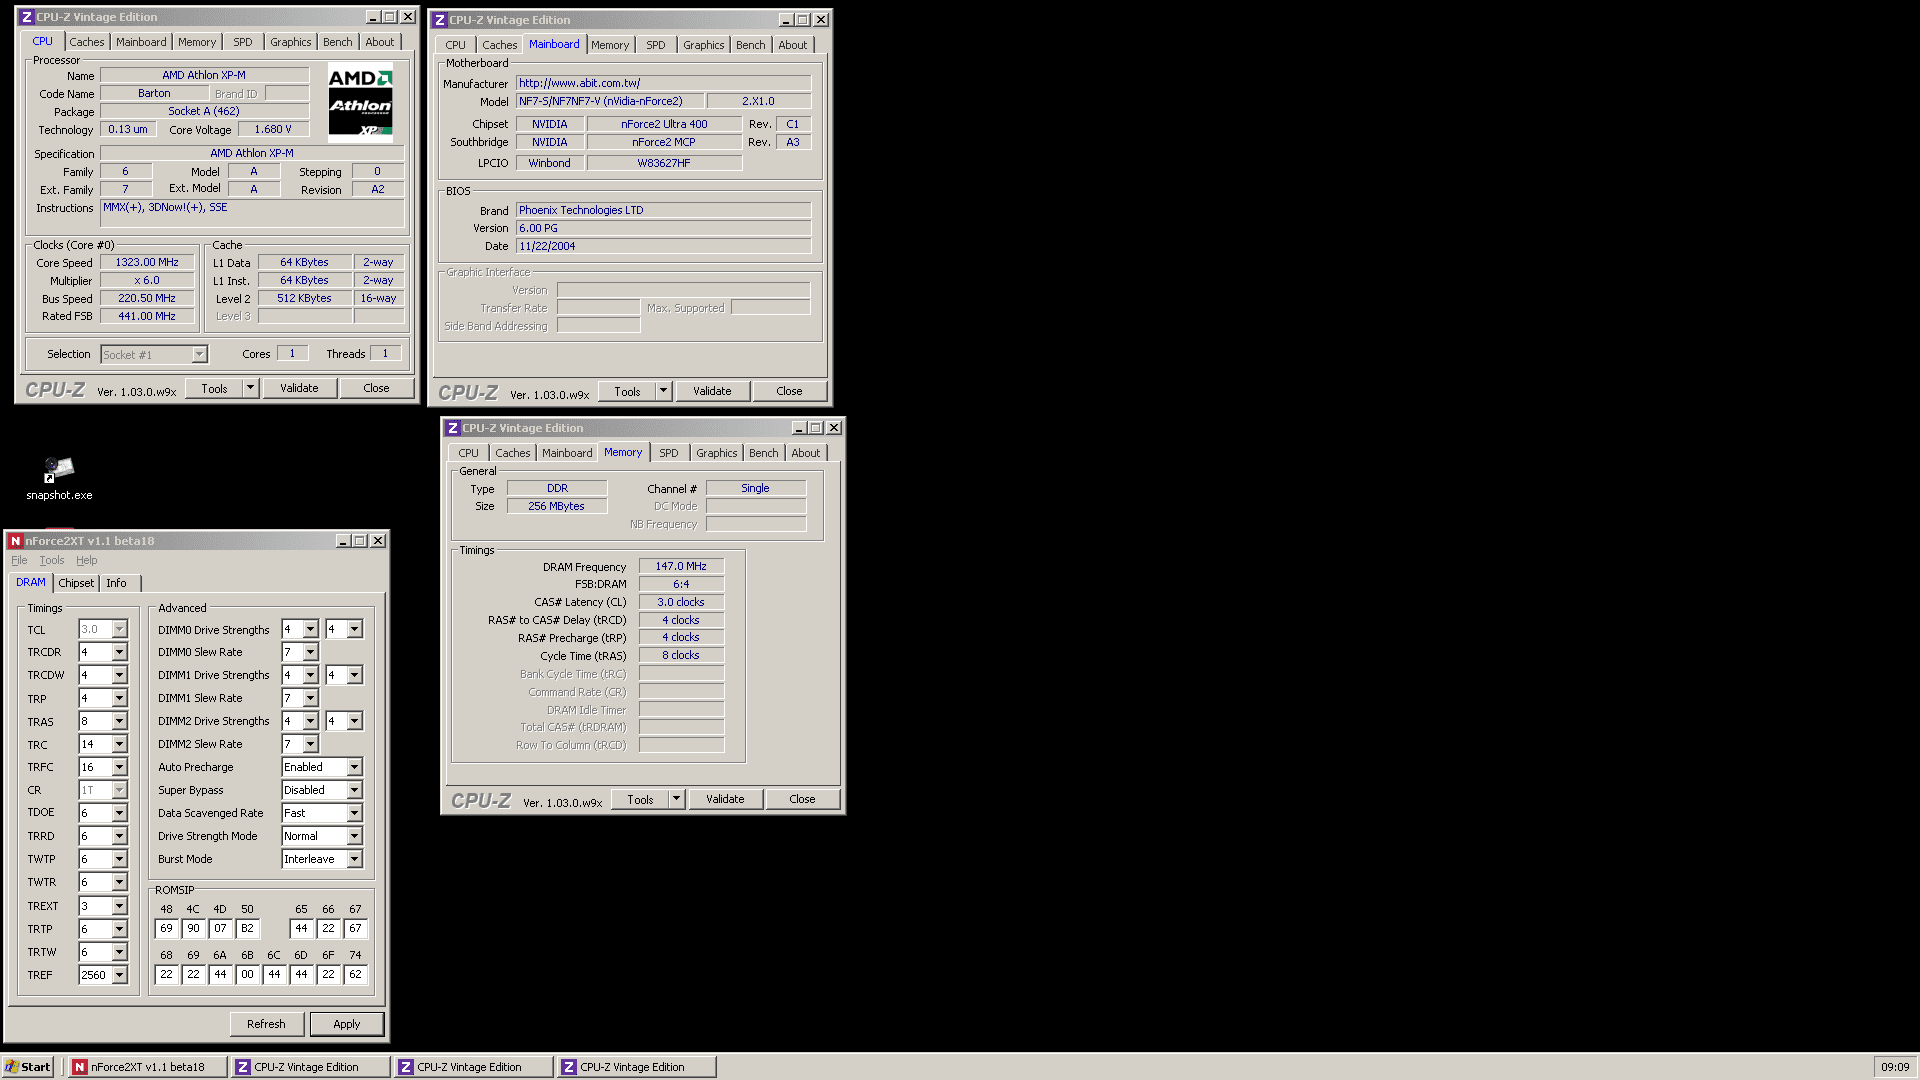Open the Auto Precharge dropdown
The height and width of the screenshot is (1080, 1920).
(x=354, y=767)
